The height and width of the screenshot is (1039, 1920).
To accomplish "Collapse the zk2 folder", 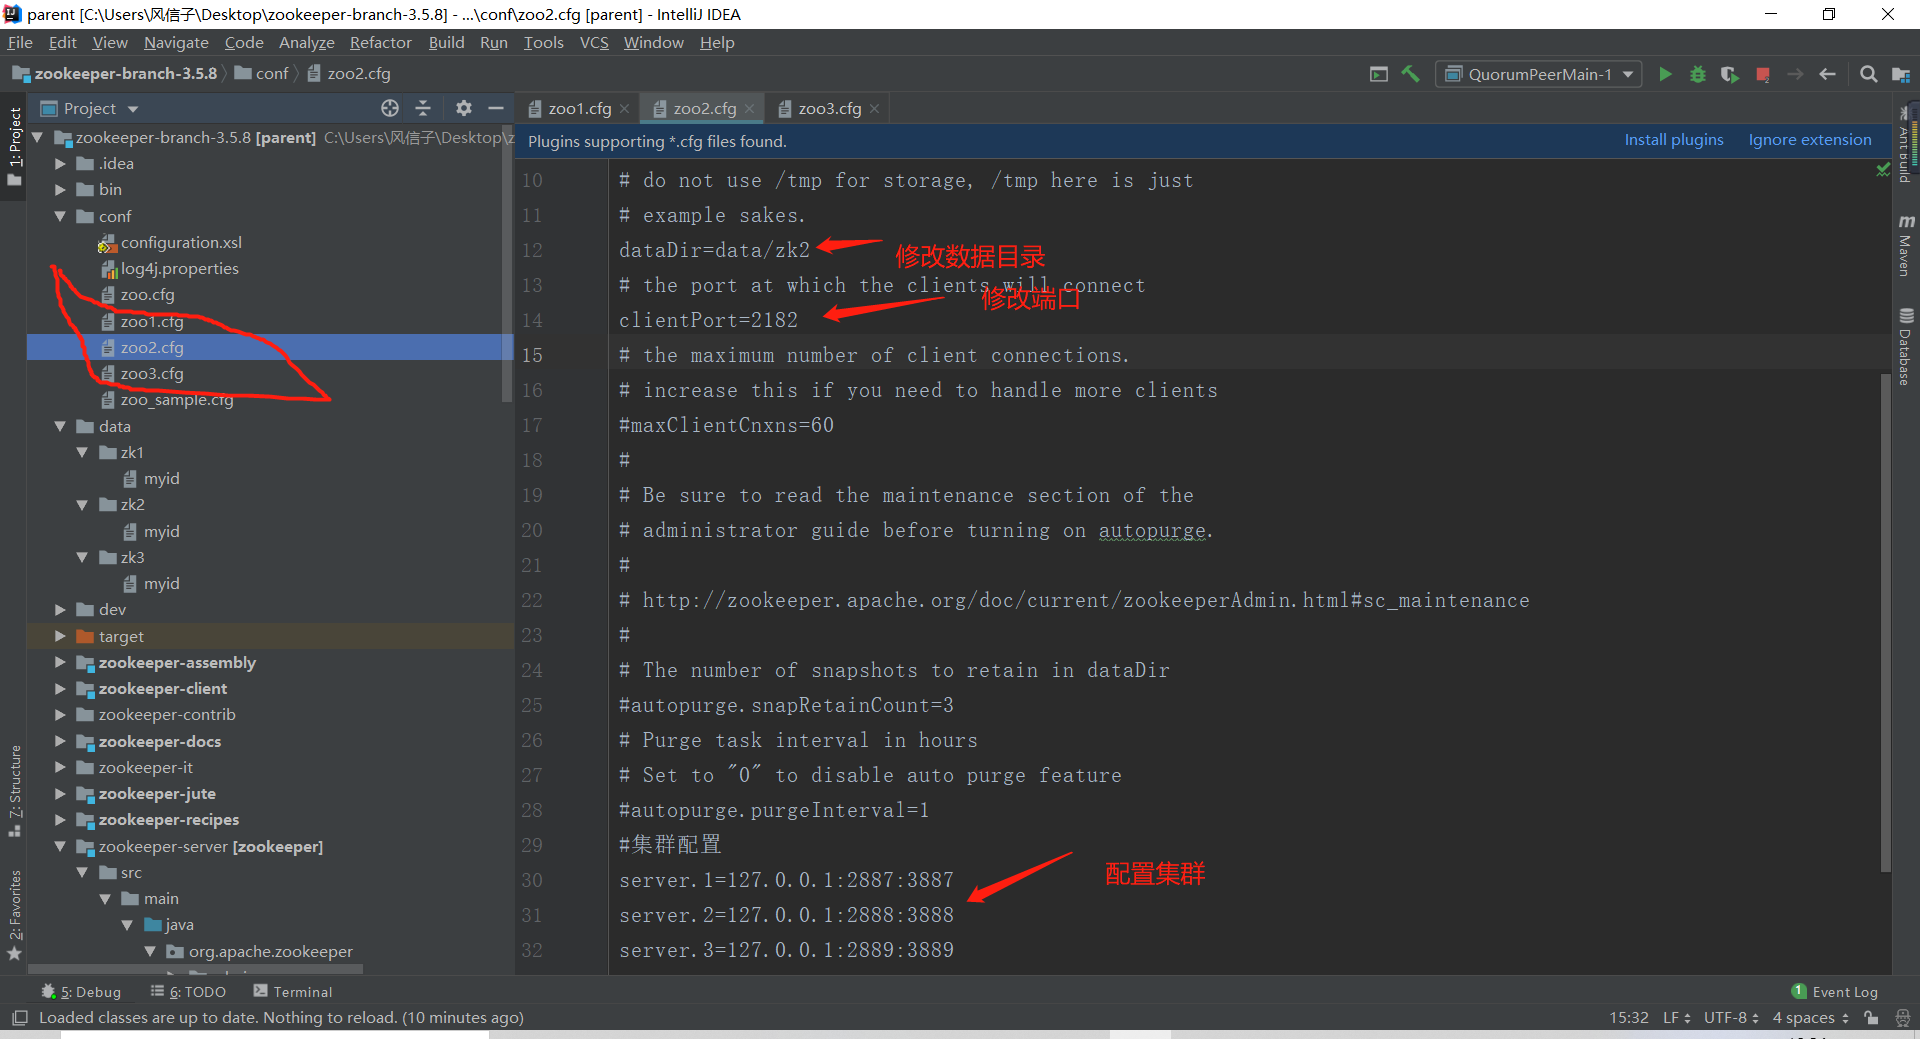I will pyautogui.click(x=82, y=505).
